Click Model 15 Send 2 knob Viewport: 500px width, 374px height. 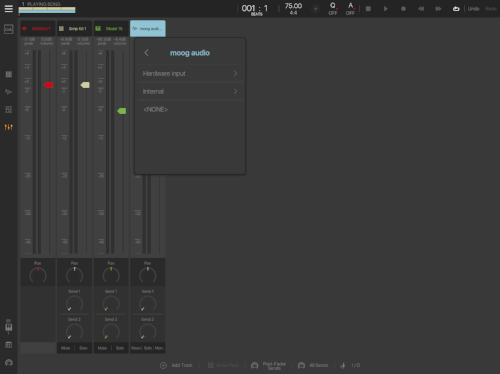point(111,332)
